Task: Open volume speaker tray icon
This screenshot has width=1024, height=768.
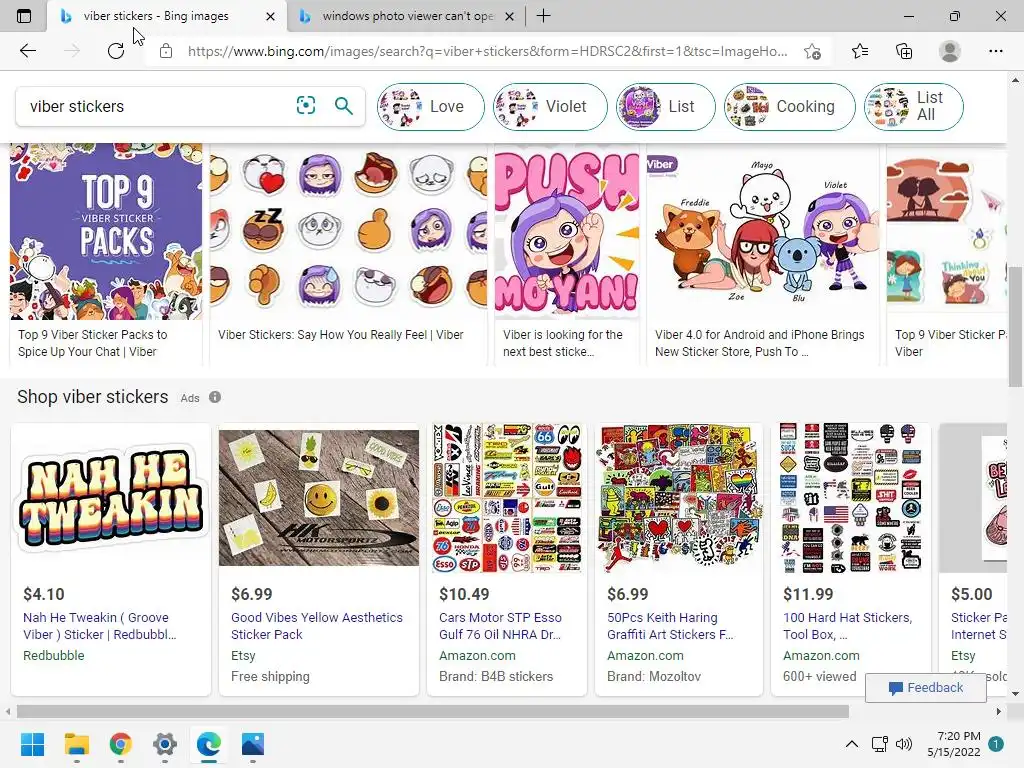Action: click(904, 744)
